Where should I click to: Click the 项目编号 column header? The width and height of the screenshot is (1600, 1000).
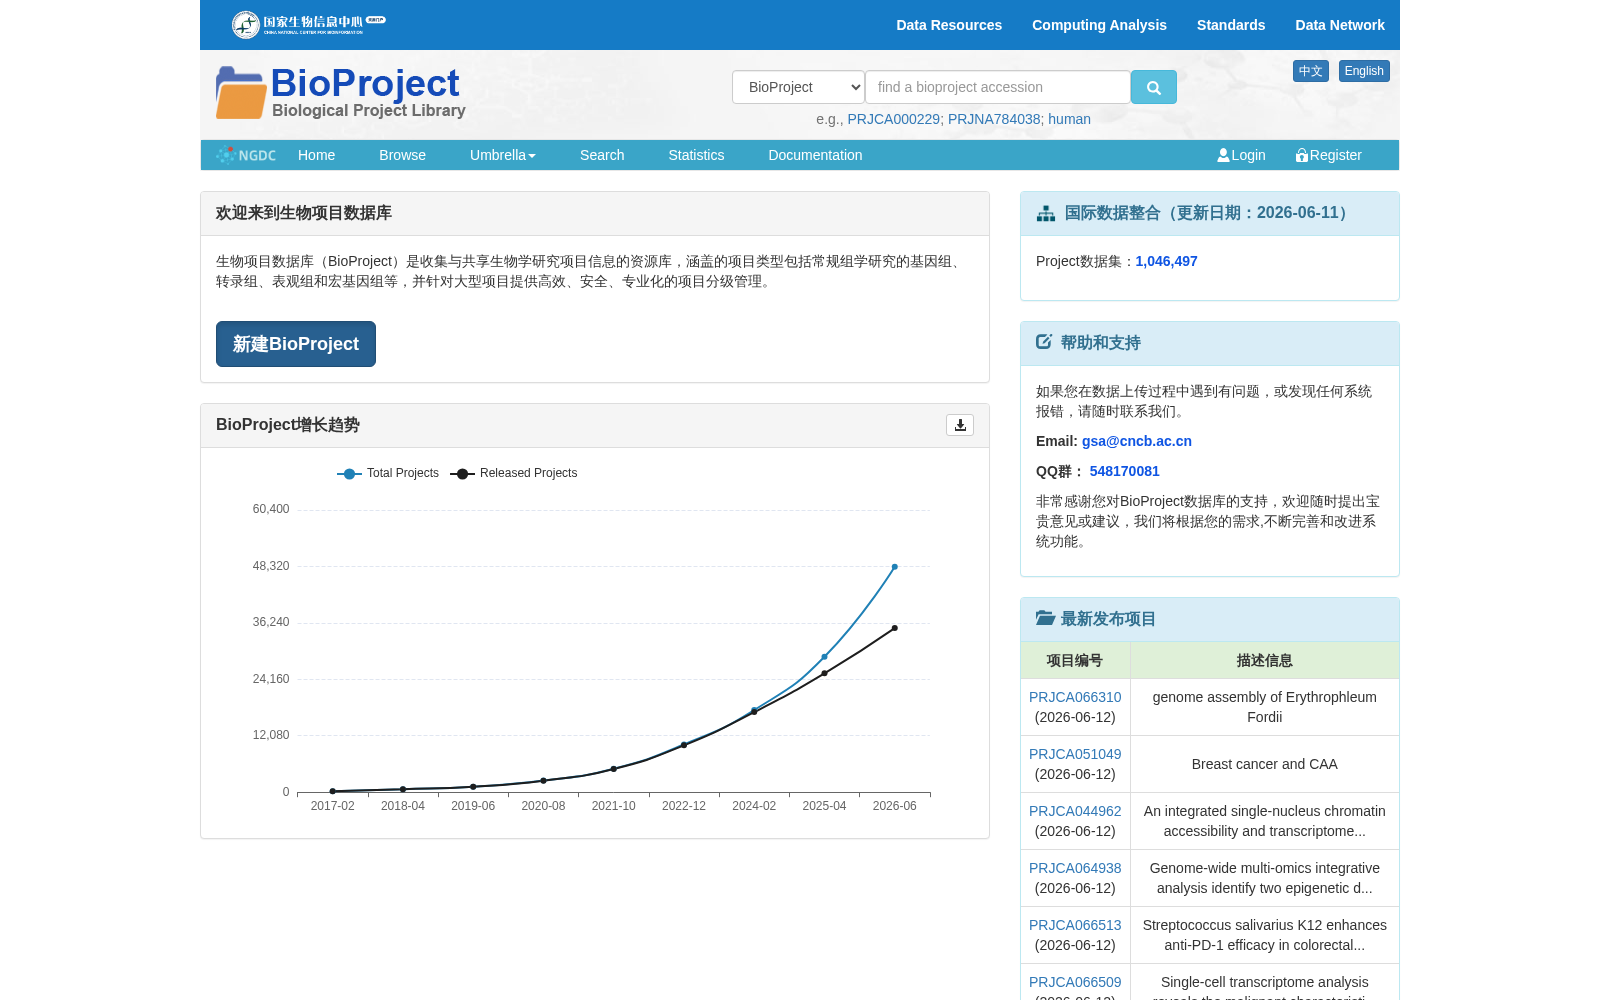1075,660
